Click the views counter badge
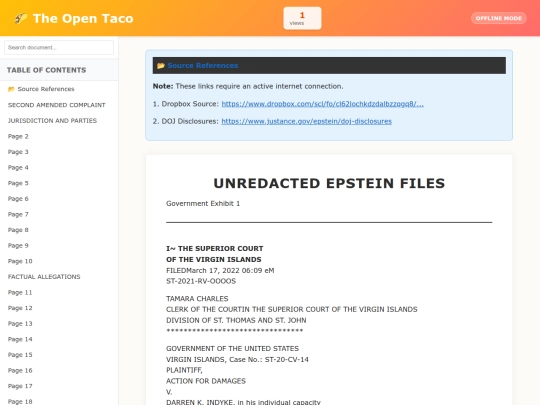The width and height of the screenshot is (540, 405). [302, 18]
